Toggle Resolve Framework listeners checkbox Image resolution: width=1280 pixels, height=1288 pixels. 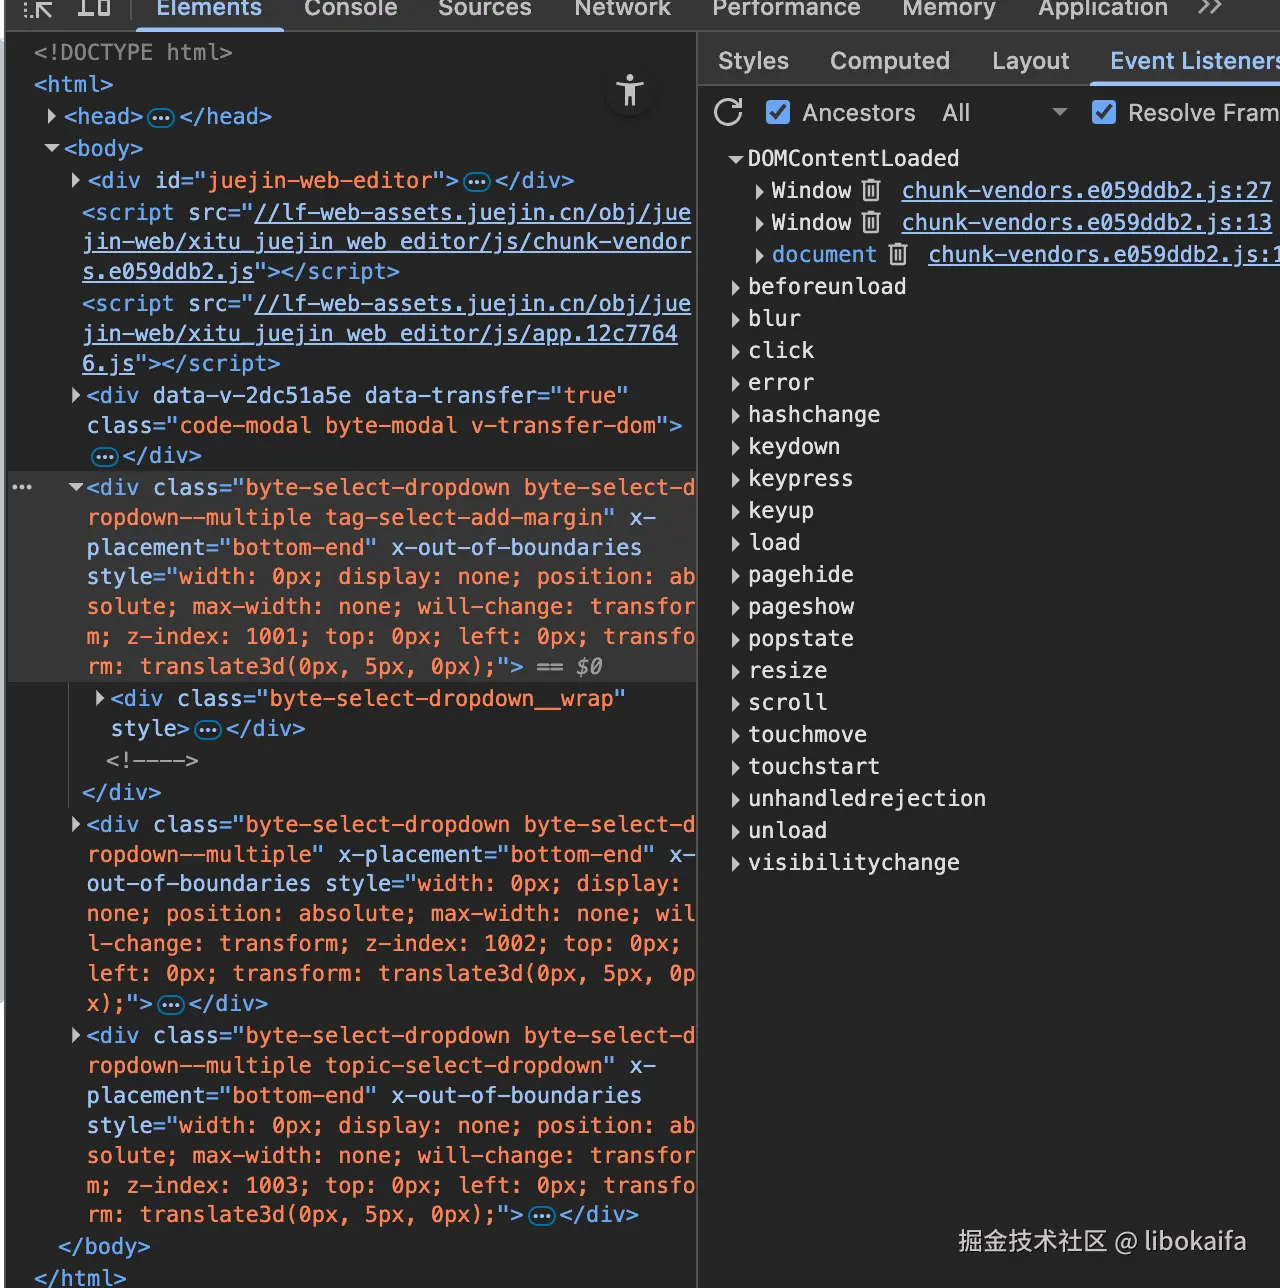click(x=1104, y=112)
